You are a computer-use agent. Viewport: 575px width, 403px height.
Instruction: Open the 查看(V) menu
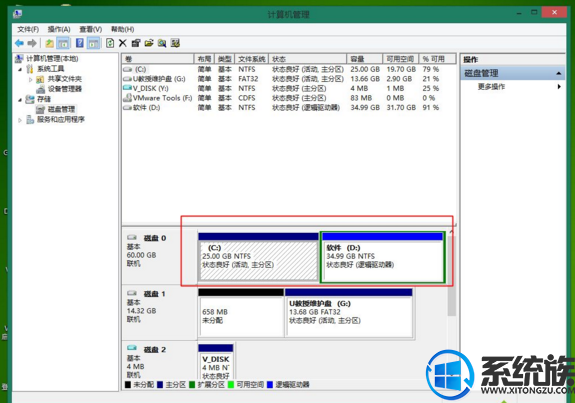coord(91,29)
